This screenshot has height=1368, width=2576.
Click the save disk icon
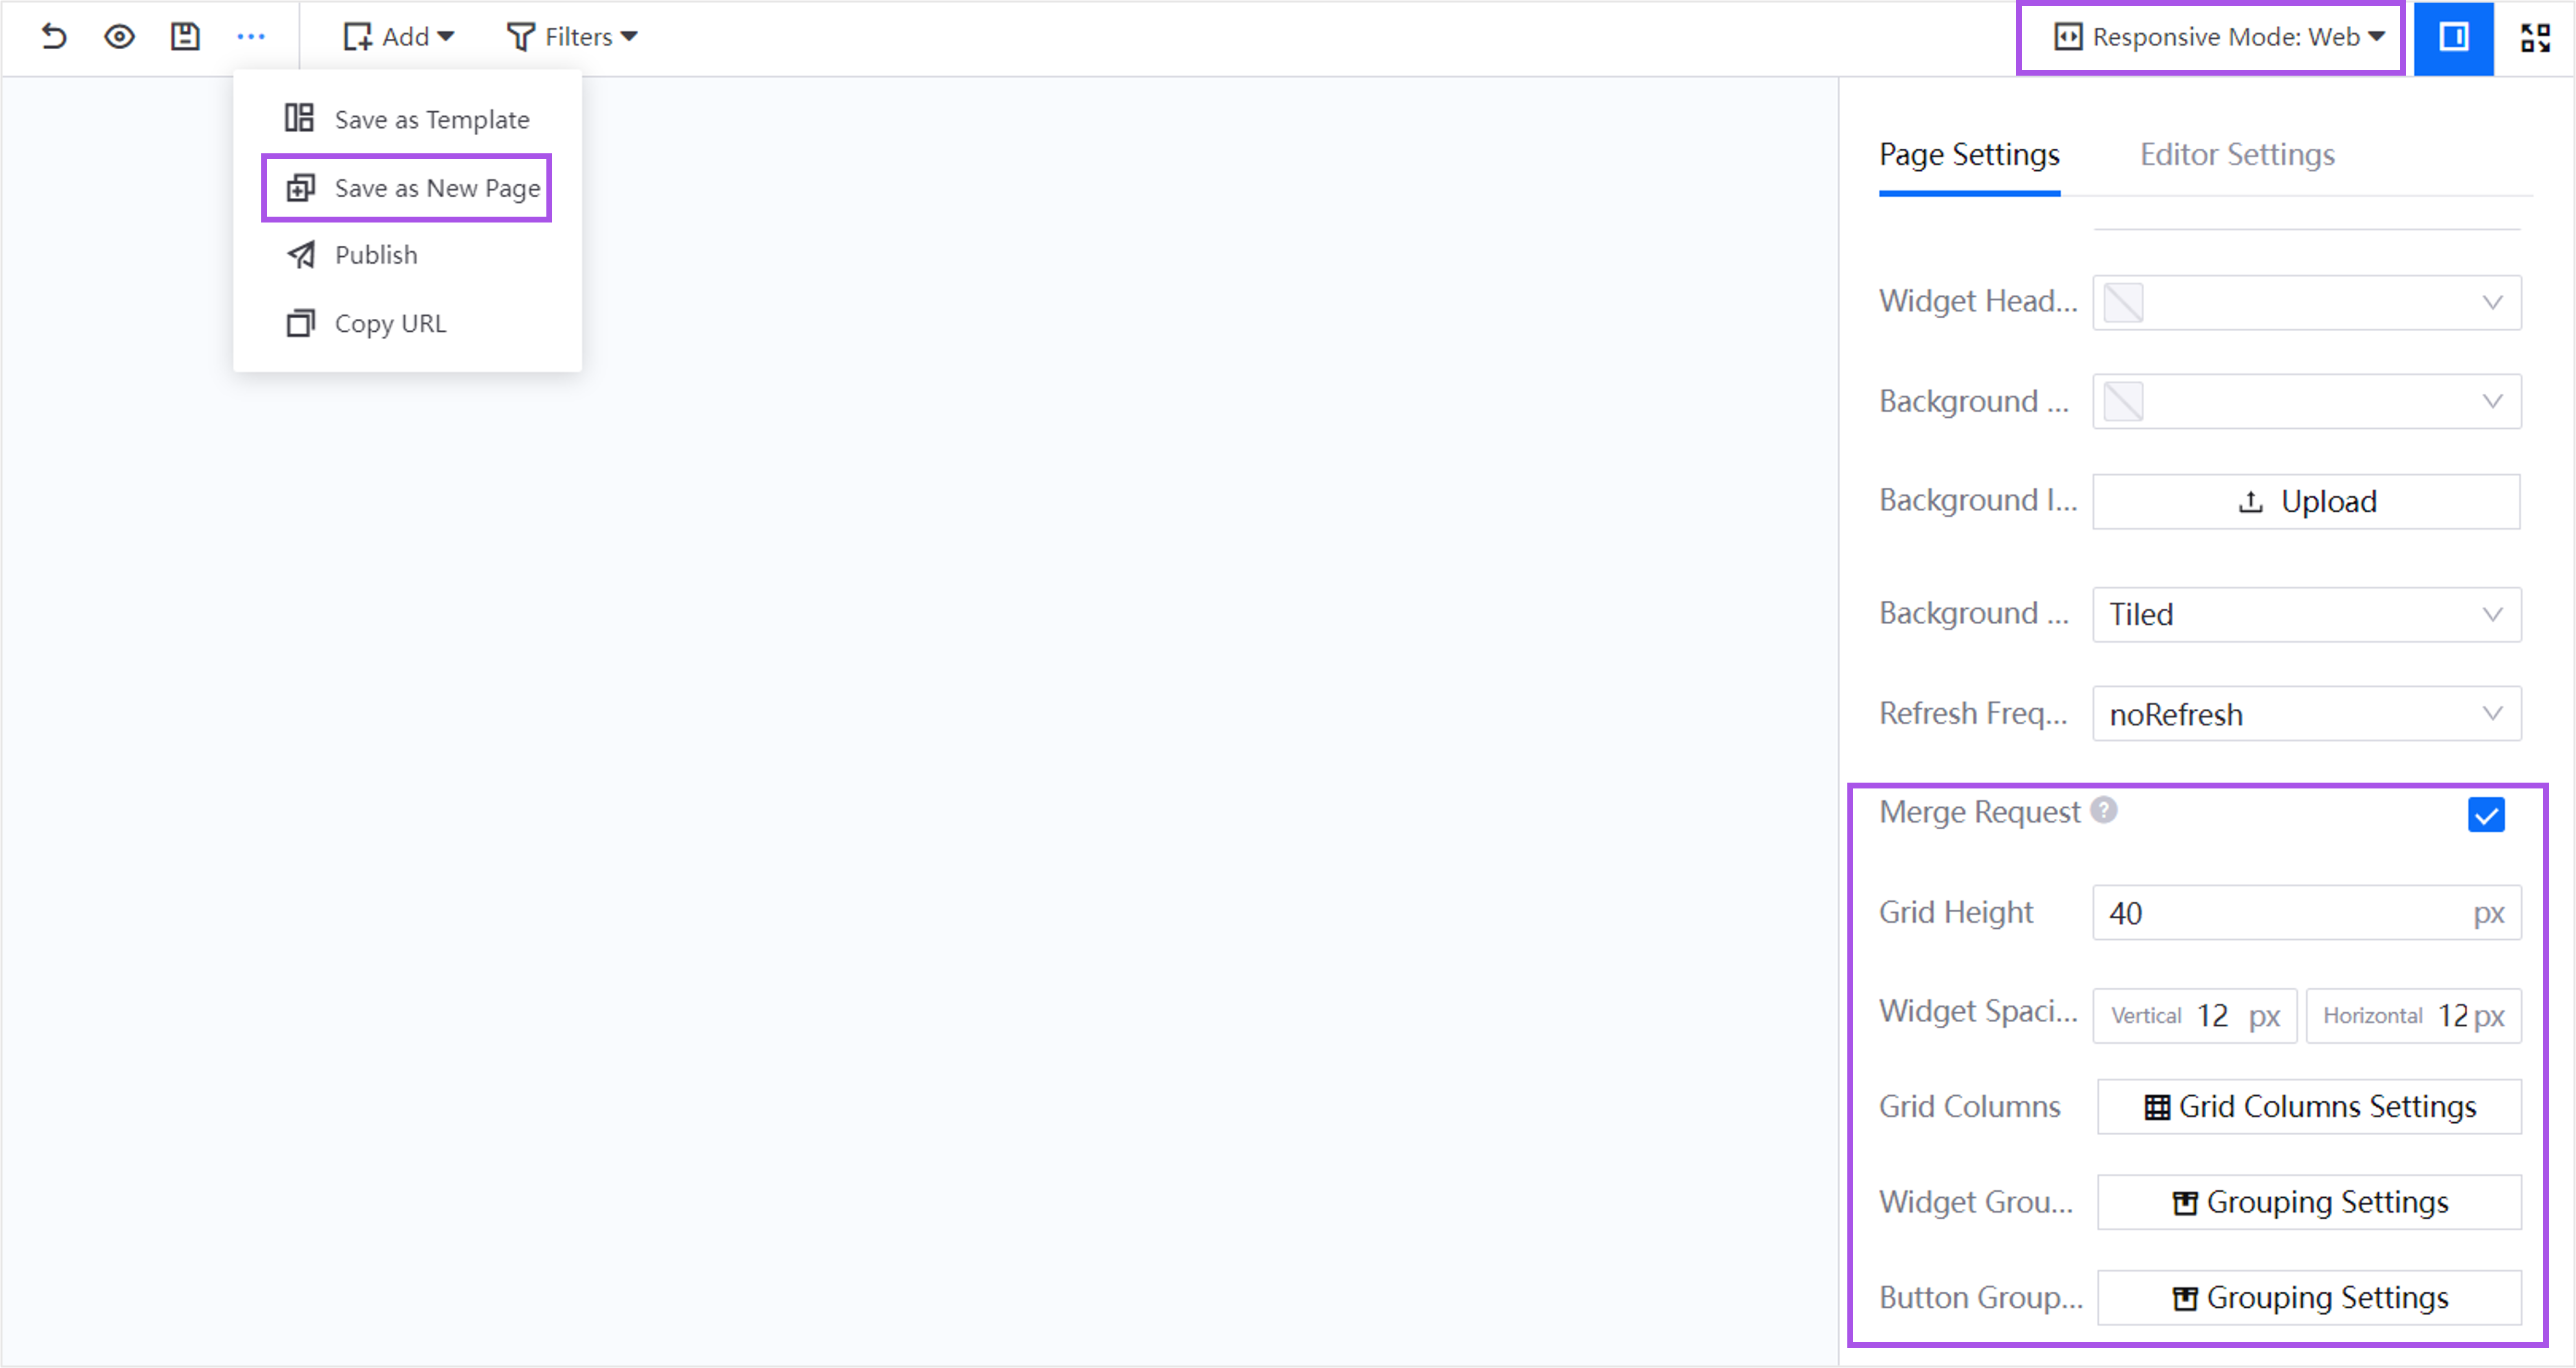pyautogui.click(x=185, y=37)
